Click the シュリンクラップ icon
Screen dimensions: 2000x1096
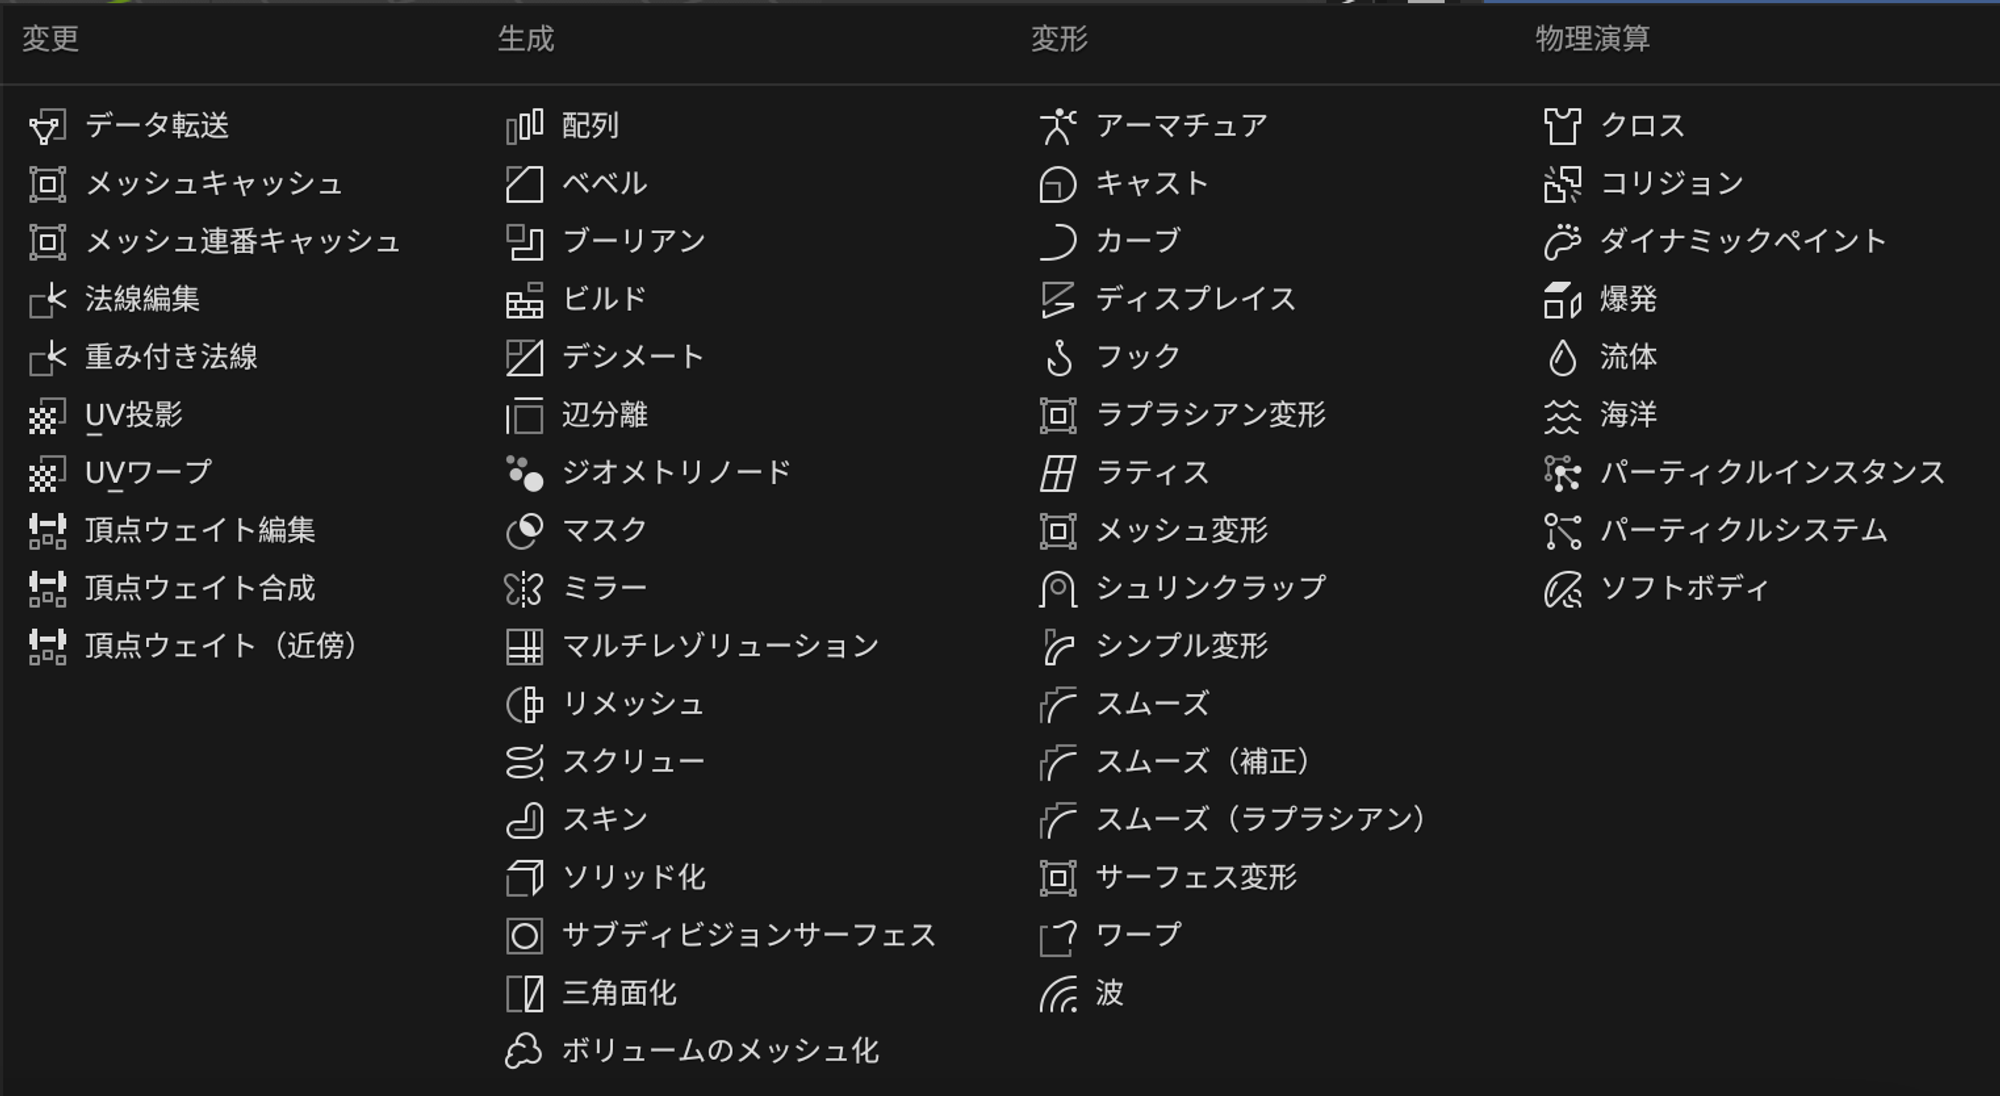pyautogui.click(x=1058, y=589)
